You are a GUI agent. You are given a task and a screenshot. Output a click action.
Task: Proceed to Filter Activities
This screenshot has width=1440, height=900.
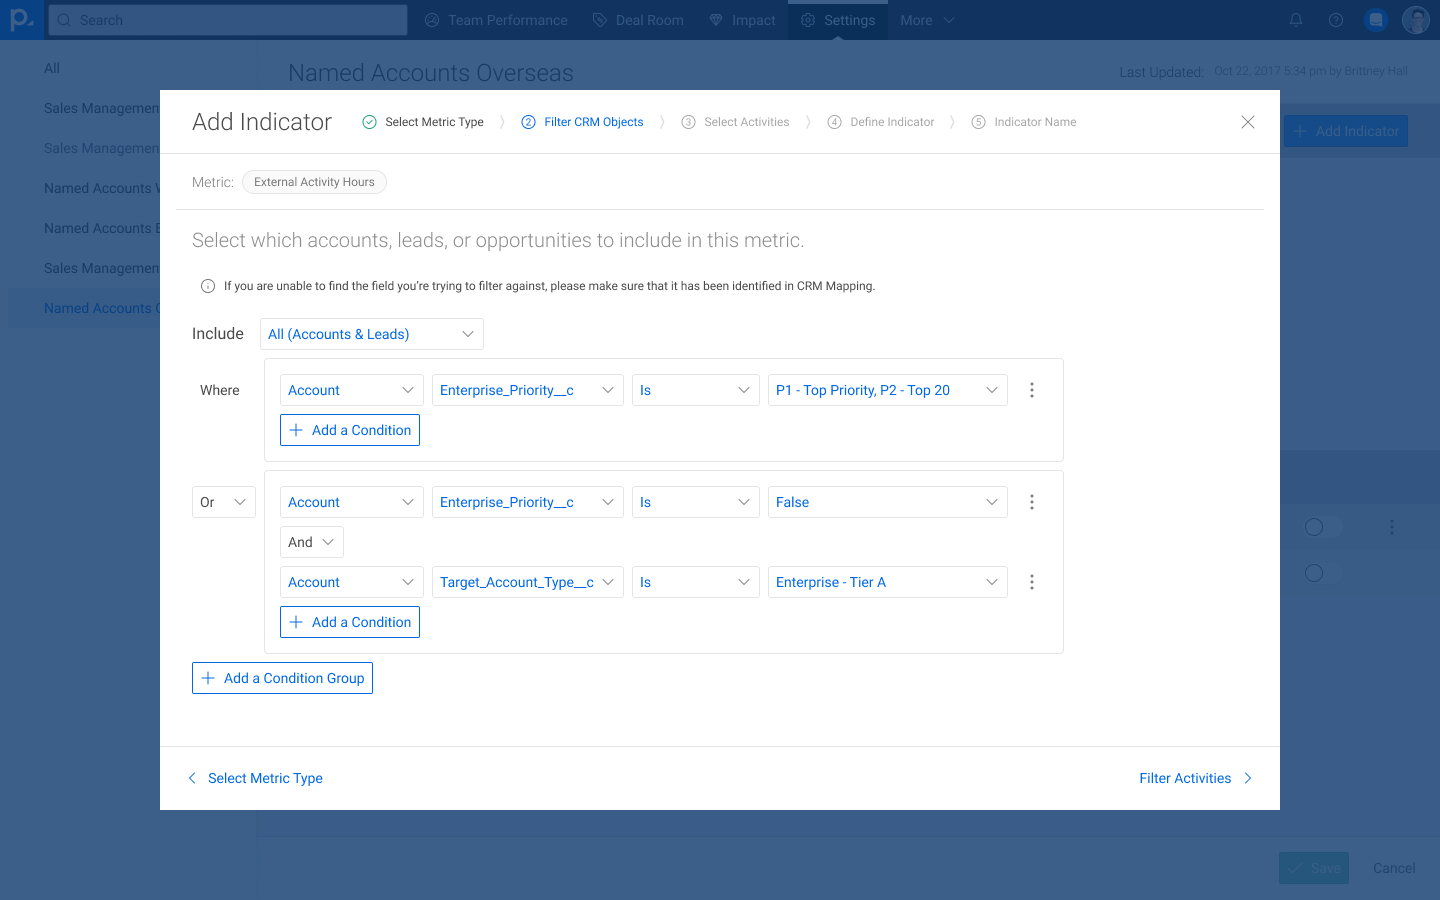pyautogui.click(x=1195, y=778)
